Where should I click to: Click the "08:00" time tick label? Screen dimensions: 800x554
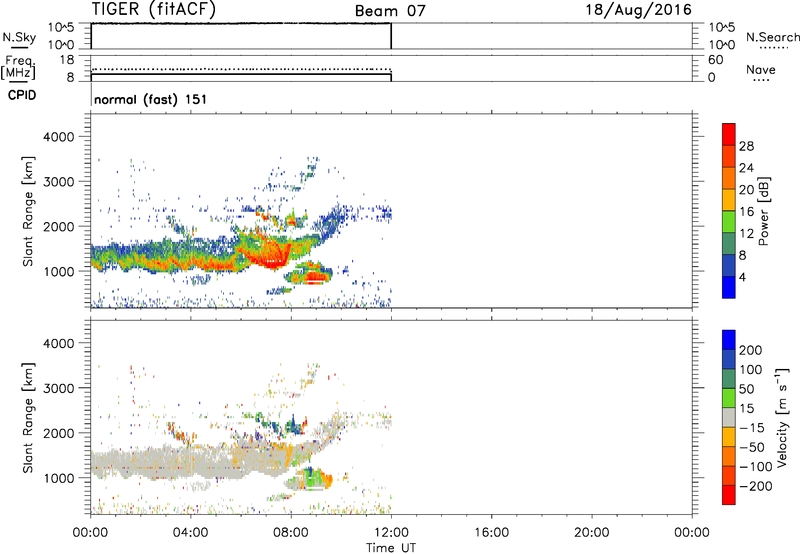pos(291,533)
